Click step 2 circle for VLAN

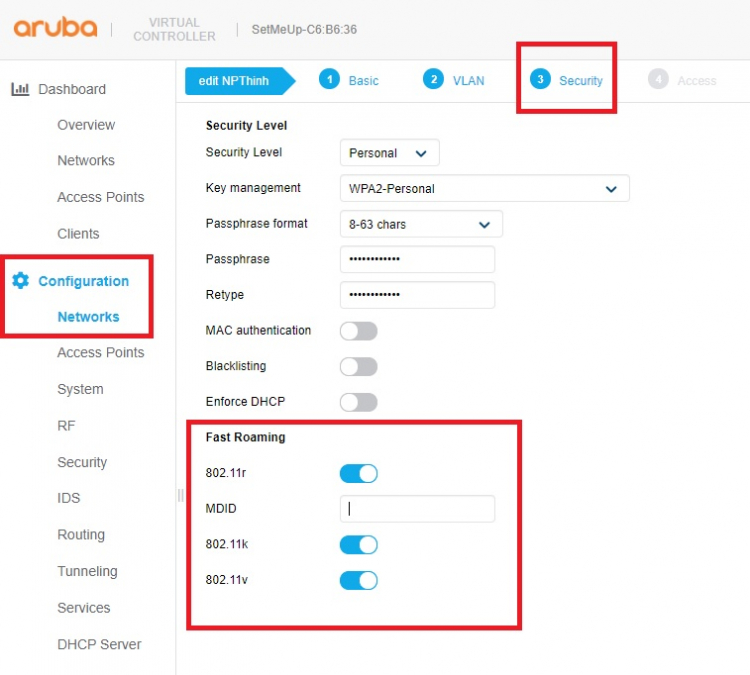click(x=433, y=79)
